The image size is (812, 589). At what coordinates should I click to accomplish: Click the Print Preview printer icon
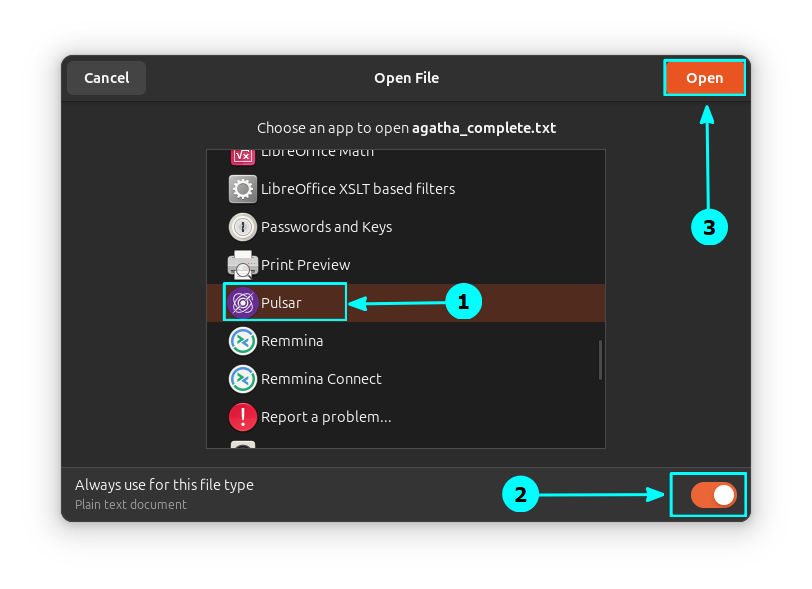[243, 265]
